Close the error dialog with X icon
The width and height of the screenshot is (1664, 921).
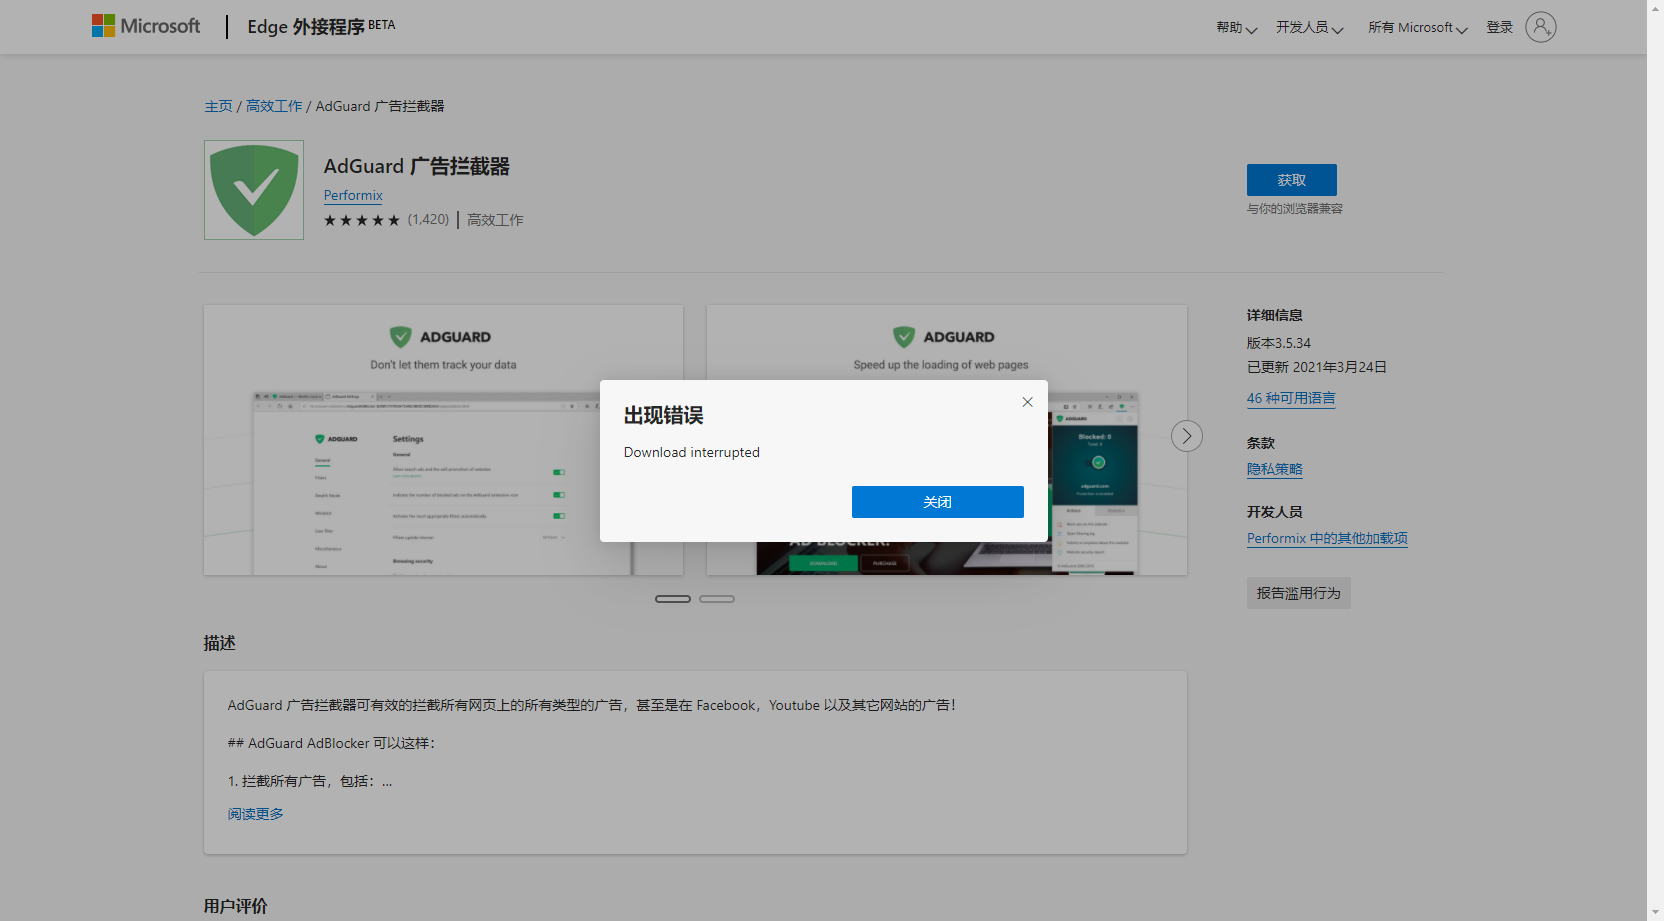(1027, 402)
